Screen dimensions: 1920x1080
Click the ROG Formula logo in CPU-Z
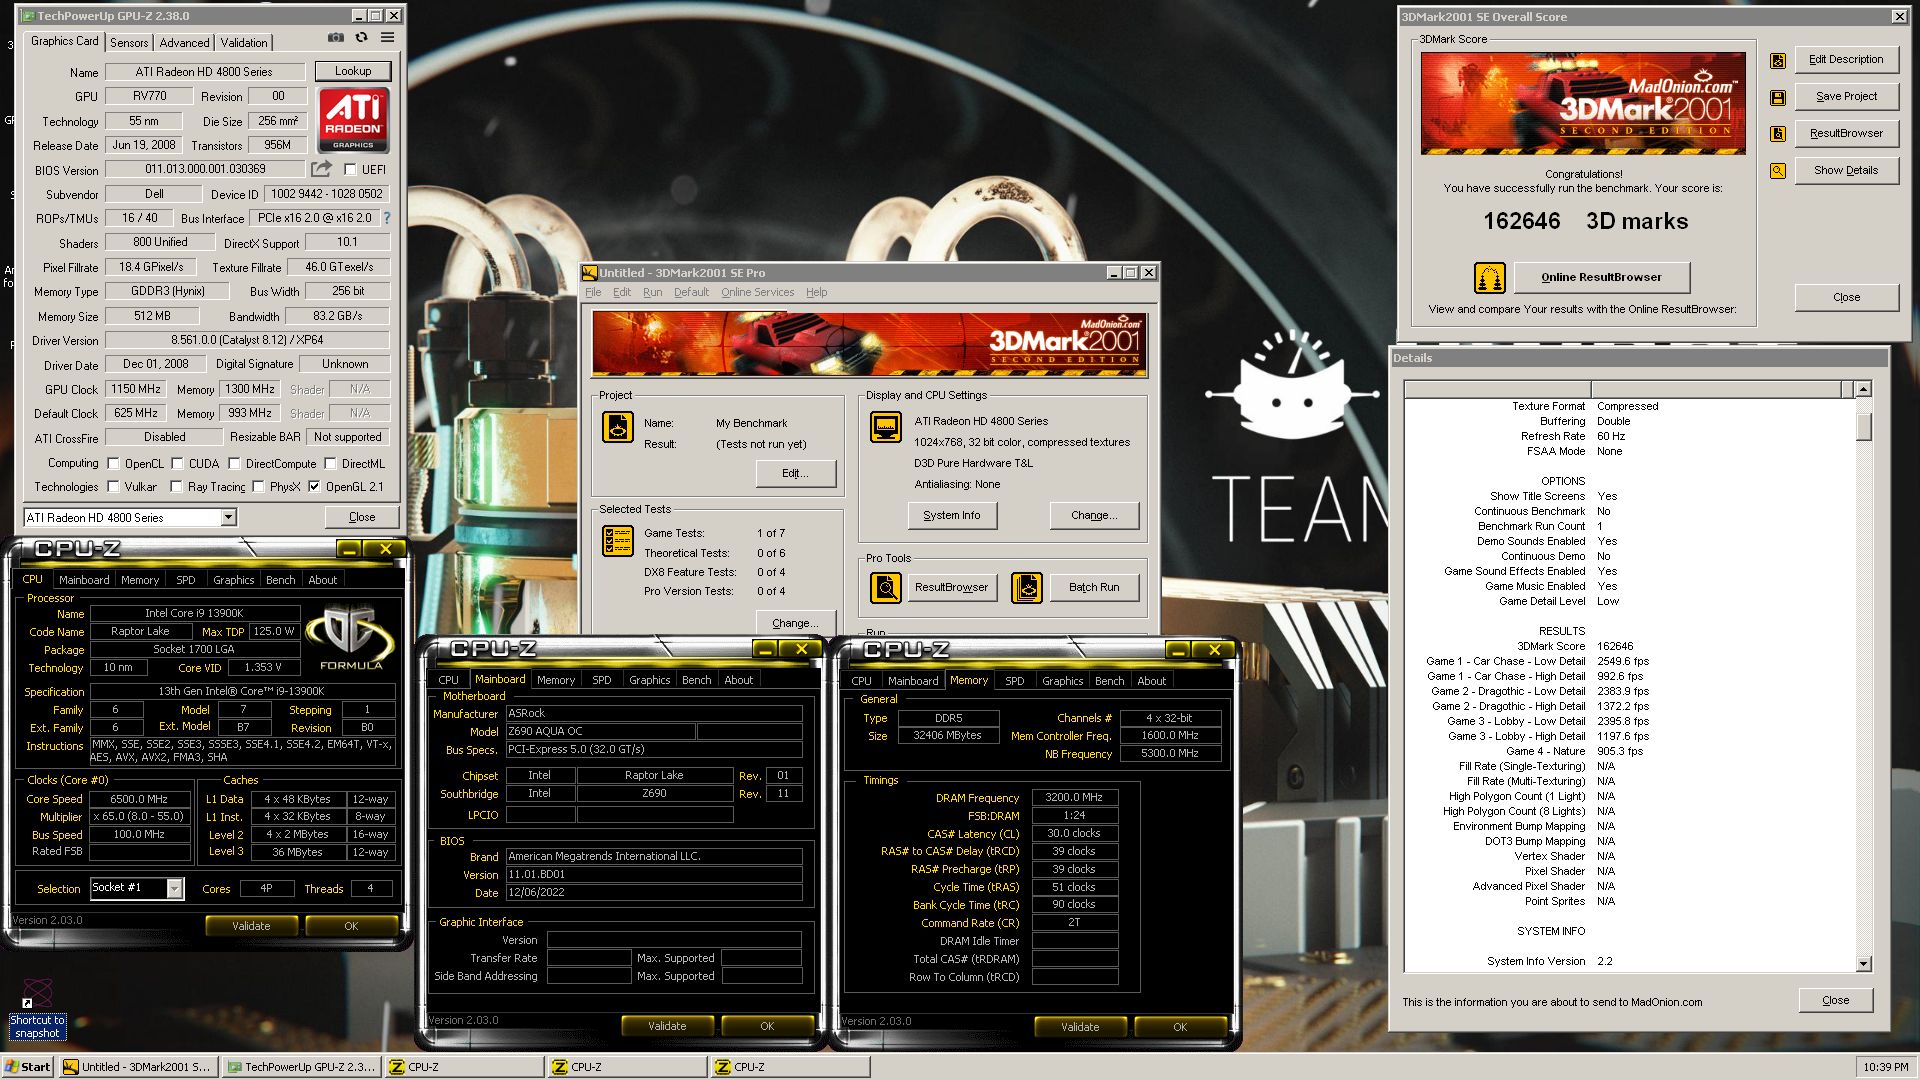tap(351, 637)
